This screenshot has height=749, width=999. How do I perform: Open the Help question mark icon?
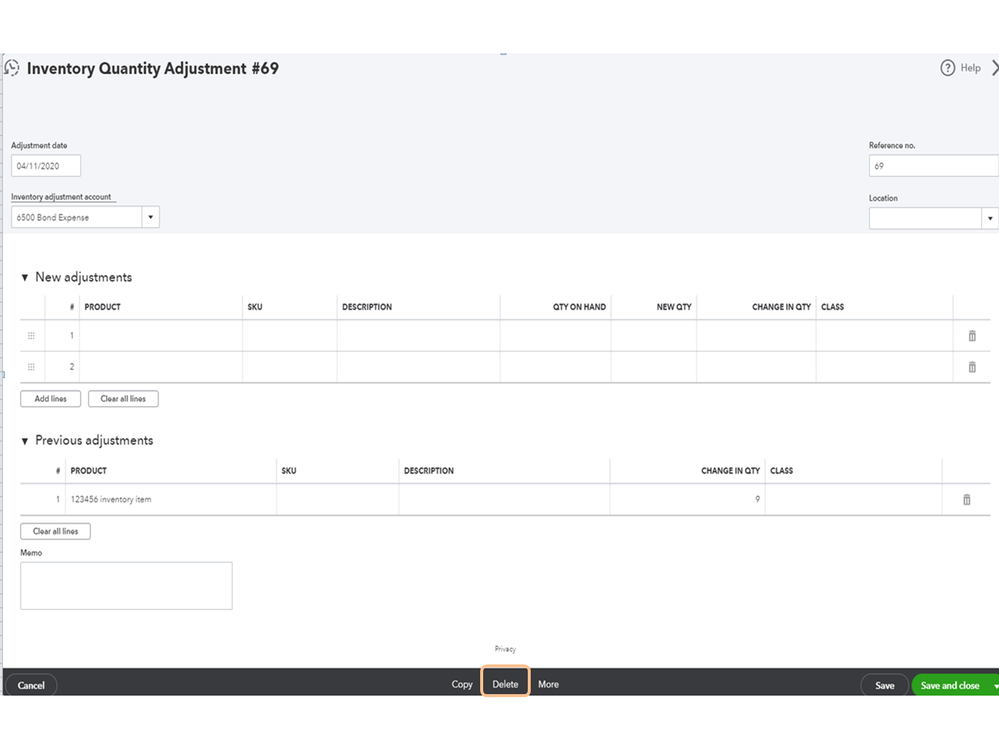click(x=947, y=68)
